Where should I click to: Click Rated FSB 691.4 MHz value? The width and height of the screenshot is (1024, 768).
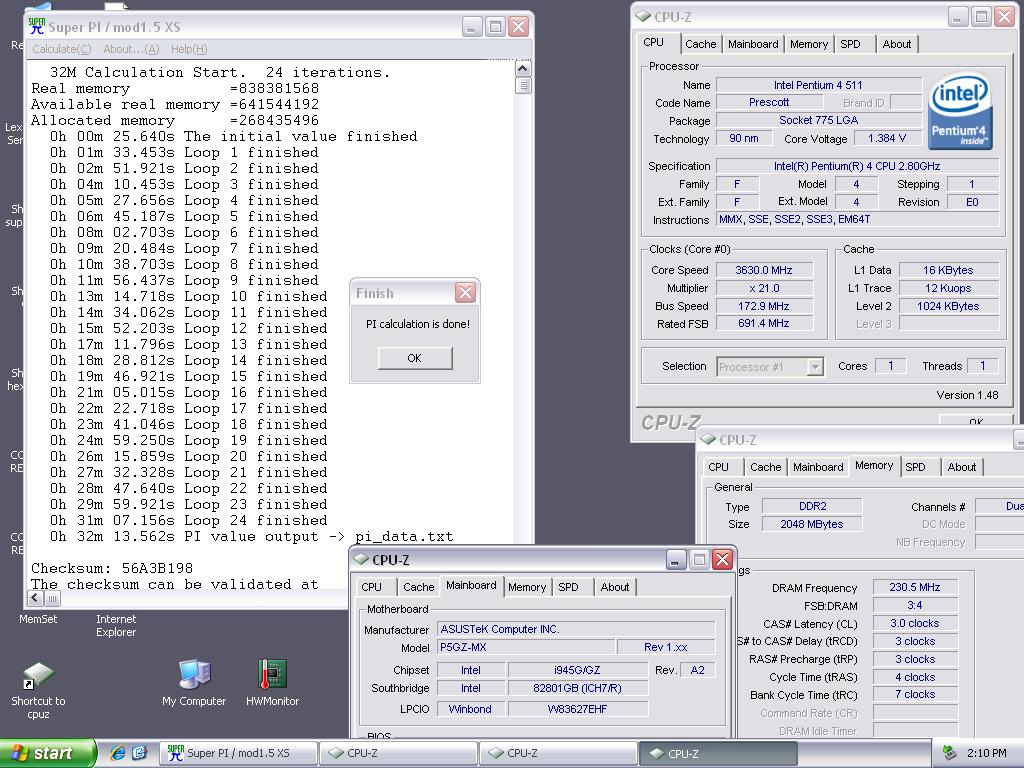[x=764, y=323]
